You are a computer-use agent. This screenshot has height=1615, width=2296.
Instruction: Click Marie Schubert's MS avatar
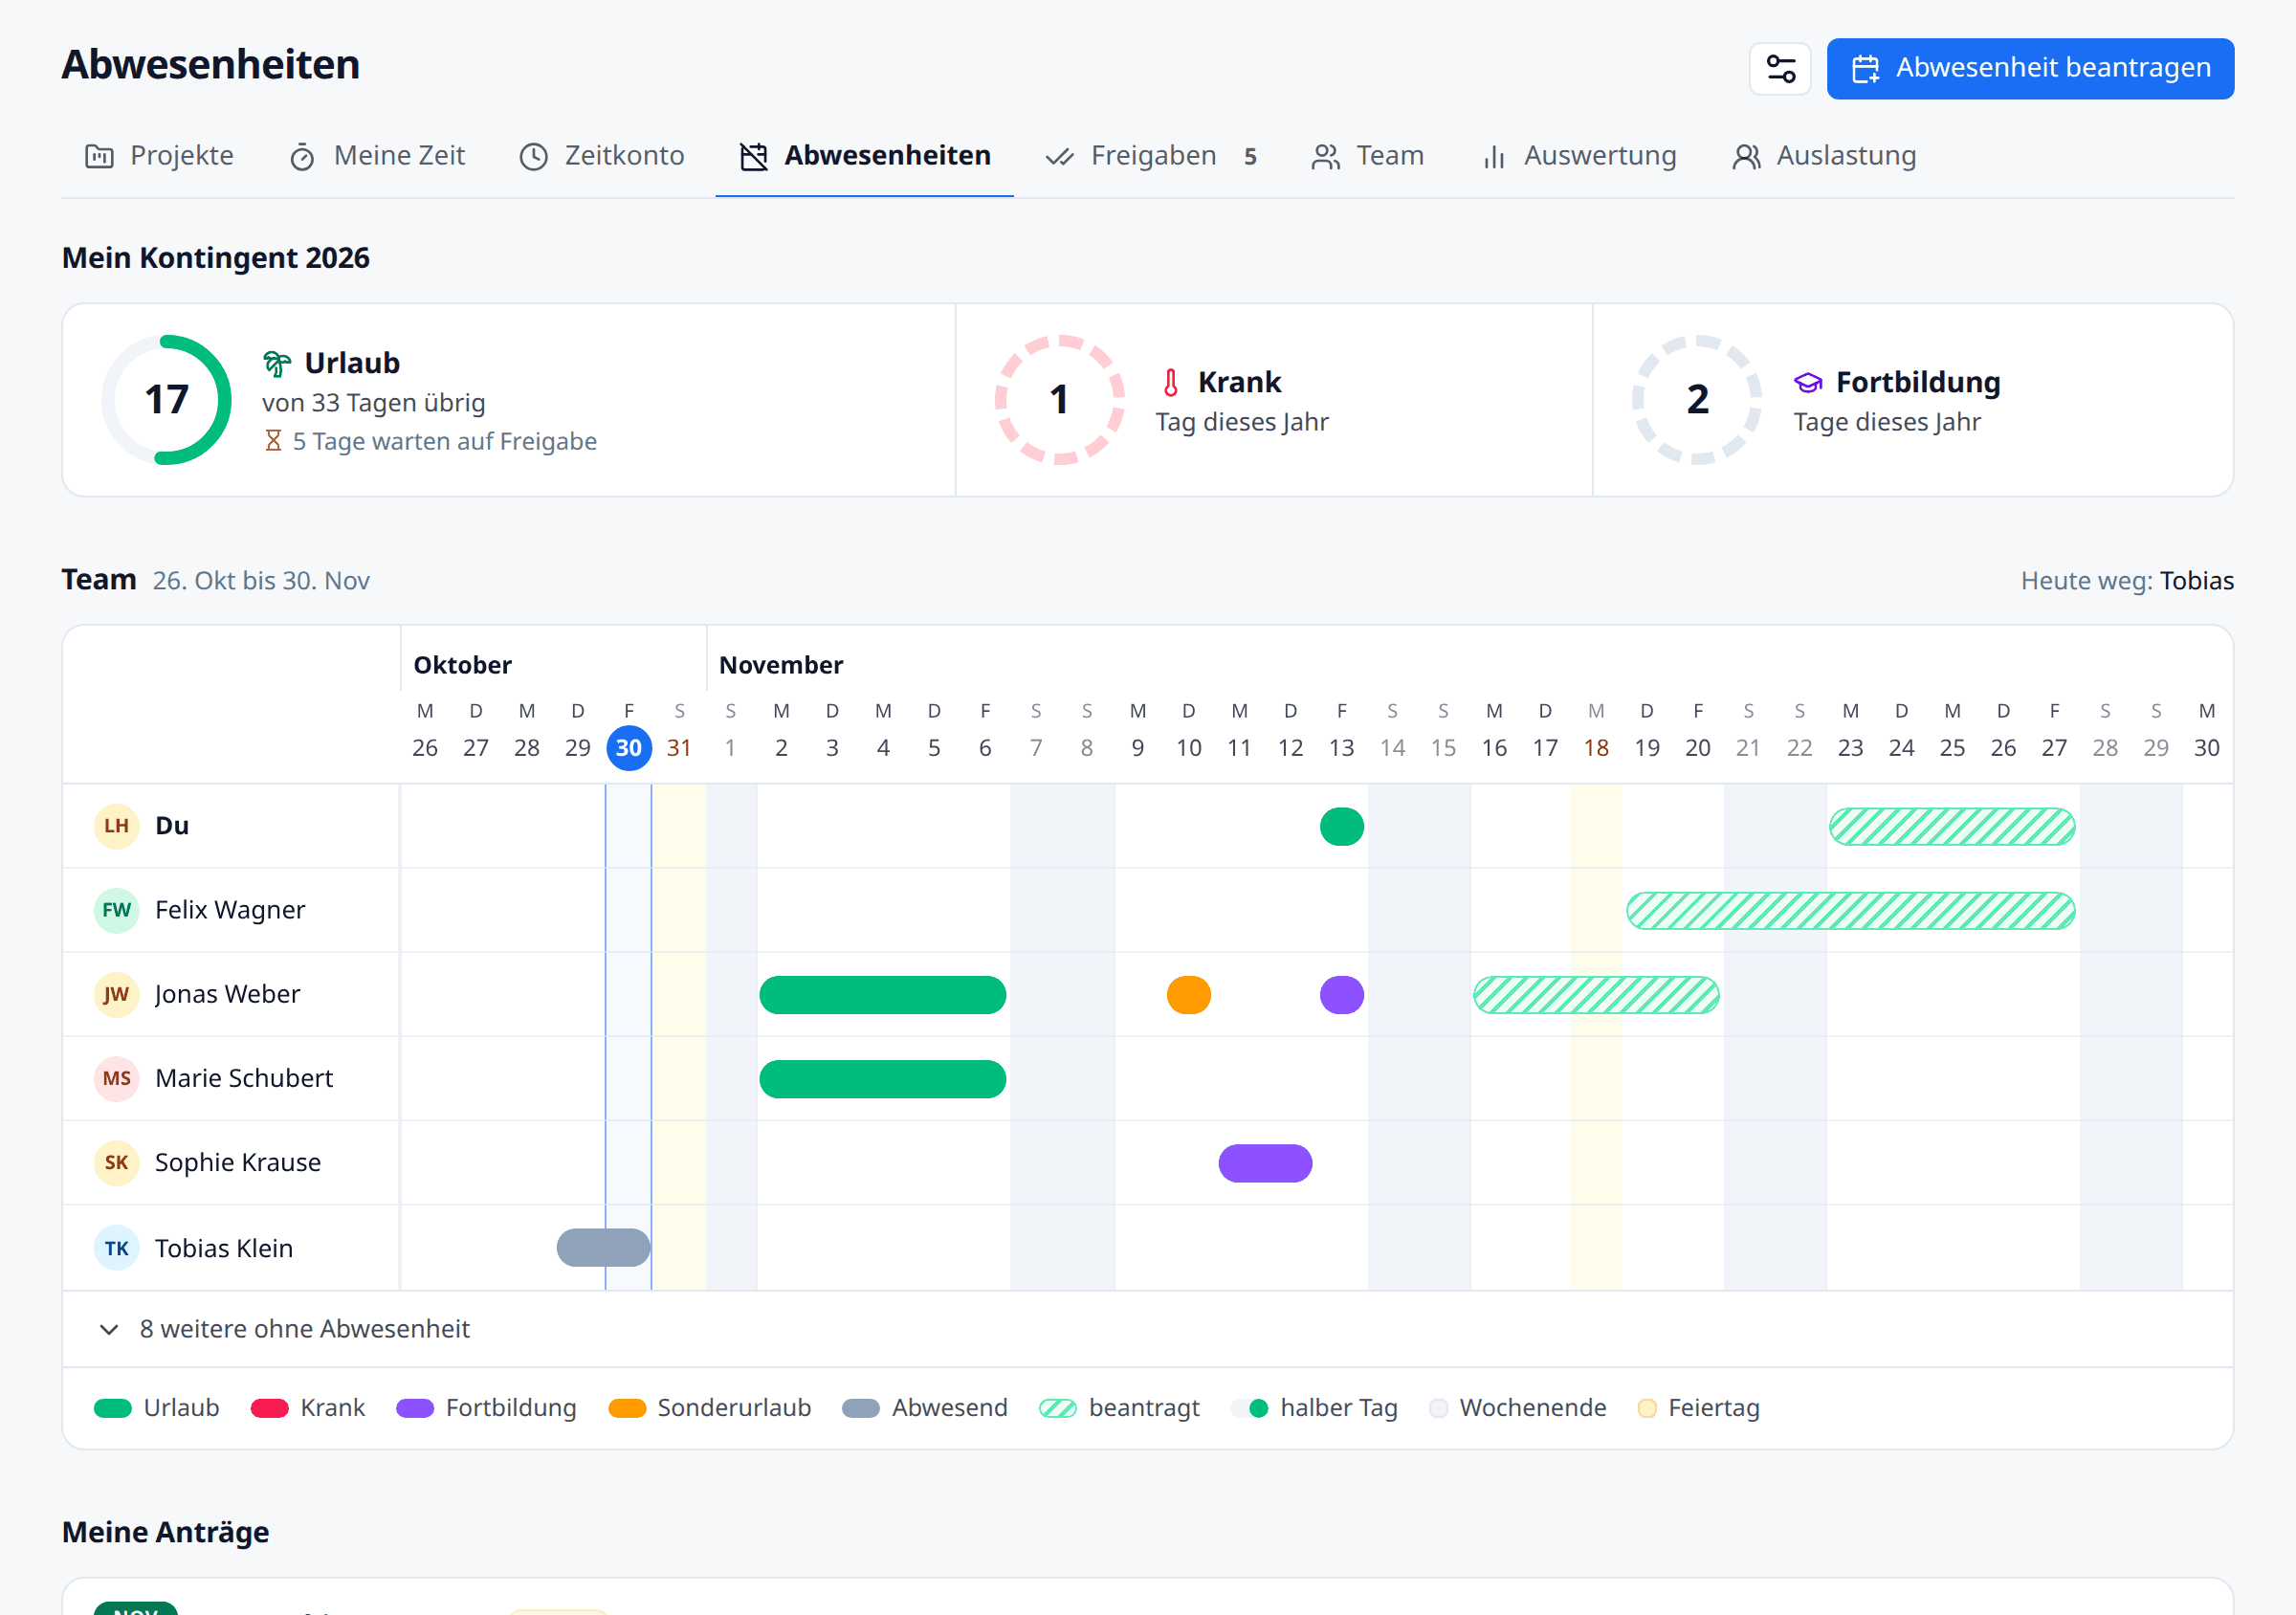[116, 1078]
